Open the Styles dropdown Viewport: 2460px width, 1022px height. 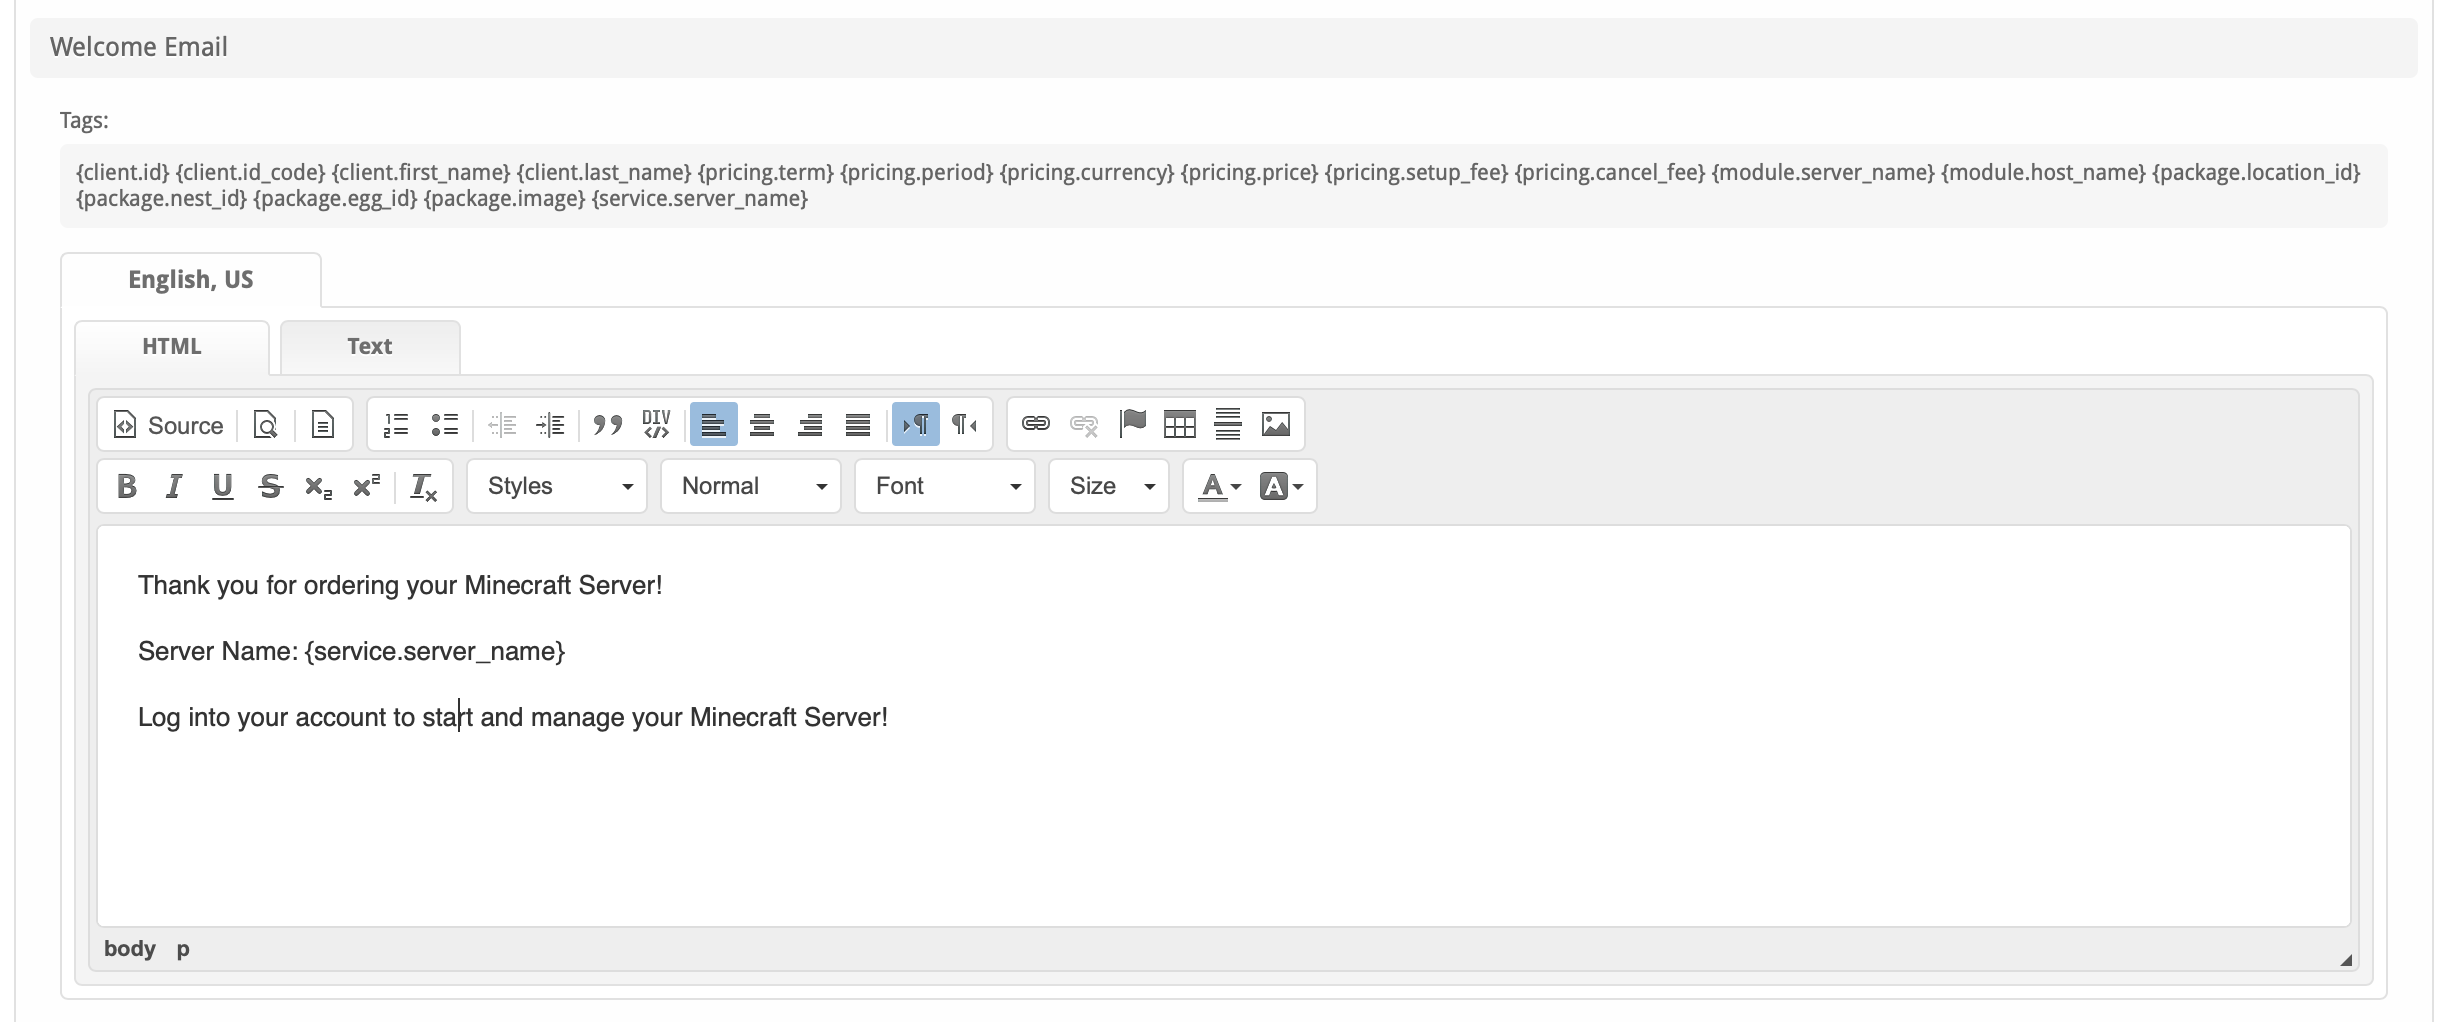tap(557, 487)
